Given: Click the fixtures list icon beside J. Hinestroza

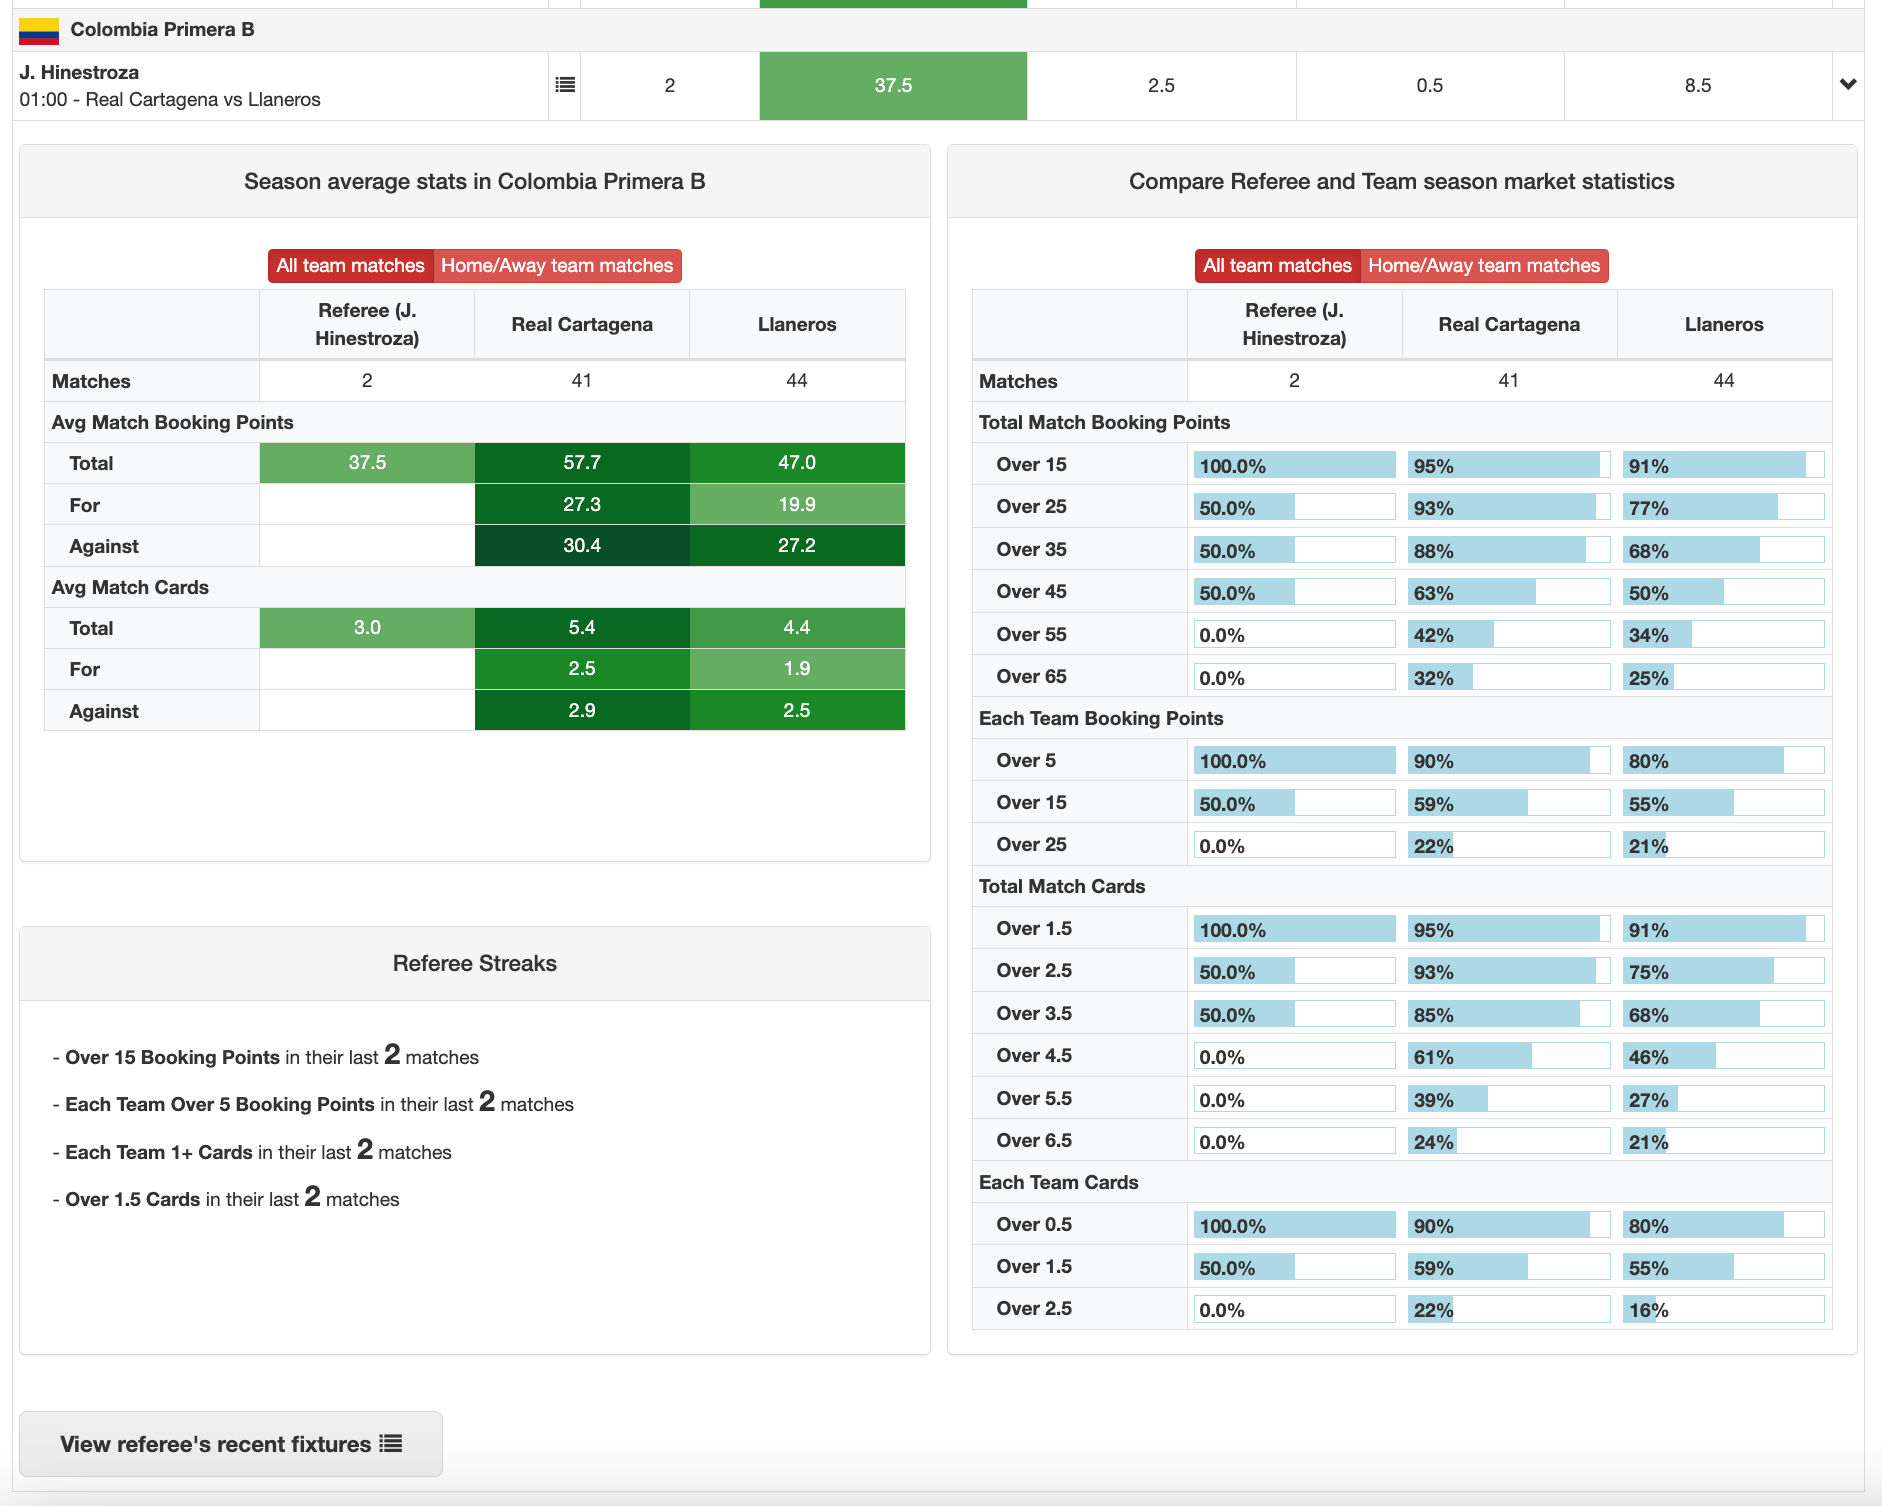Looking at the screenshot, I should coord(565,85).
